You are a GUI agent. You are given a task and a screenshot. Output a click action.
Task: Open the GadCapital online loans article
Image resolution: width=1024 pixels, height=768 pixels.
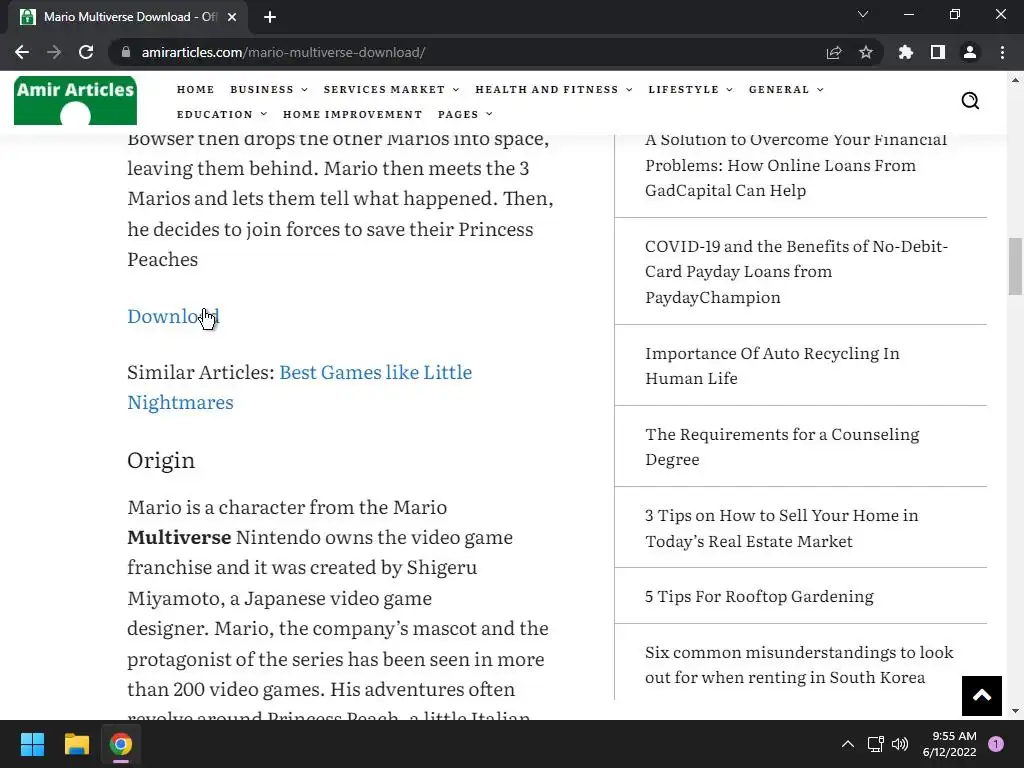click(x=796, y=165)
